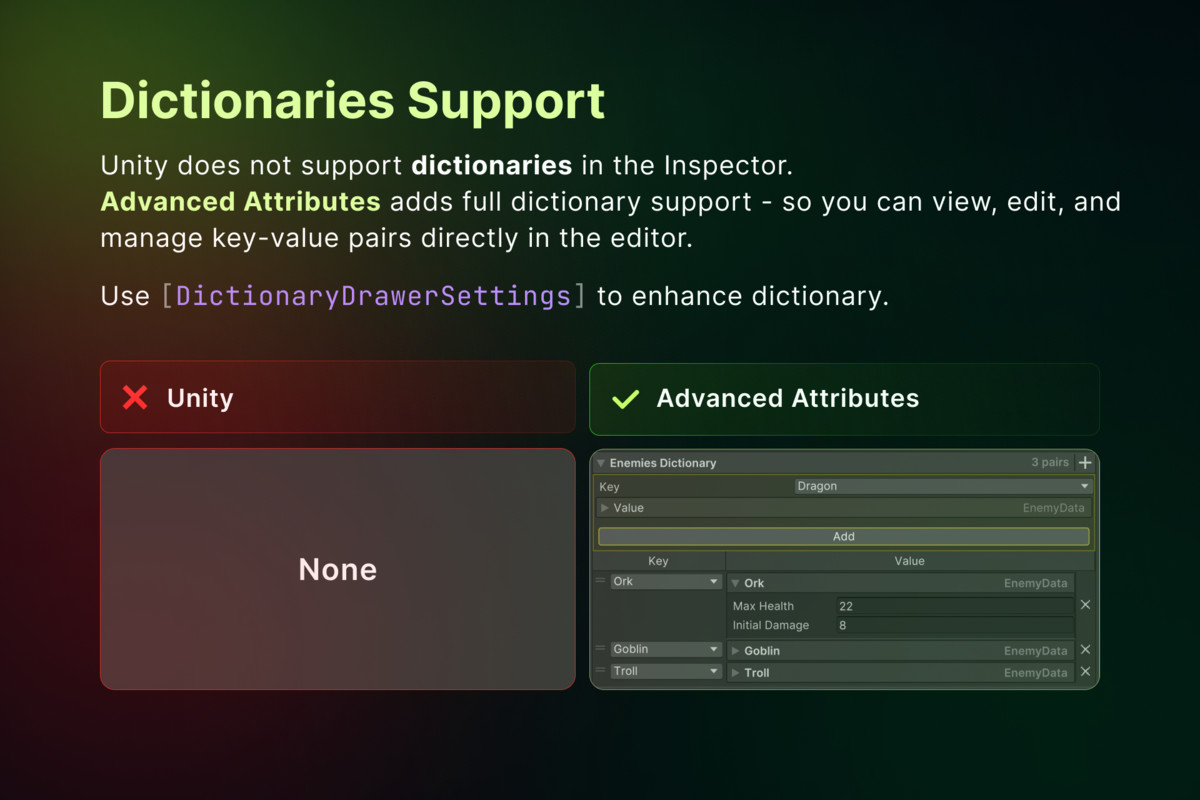Image resolution: width=1200 pixels, height=800 pixels.
Task: Remove the Ork pair with its X icon
Action: (x=1085, y=605)
